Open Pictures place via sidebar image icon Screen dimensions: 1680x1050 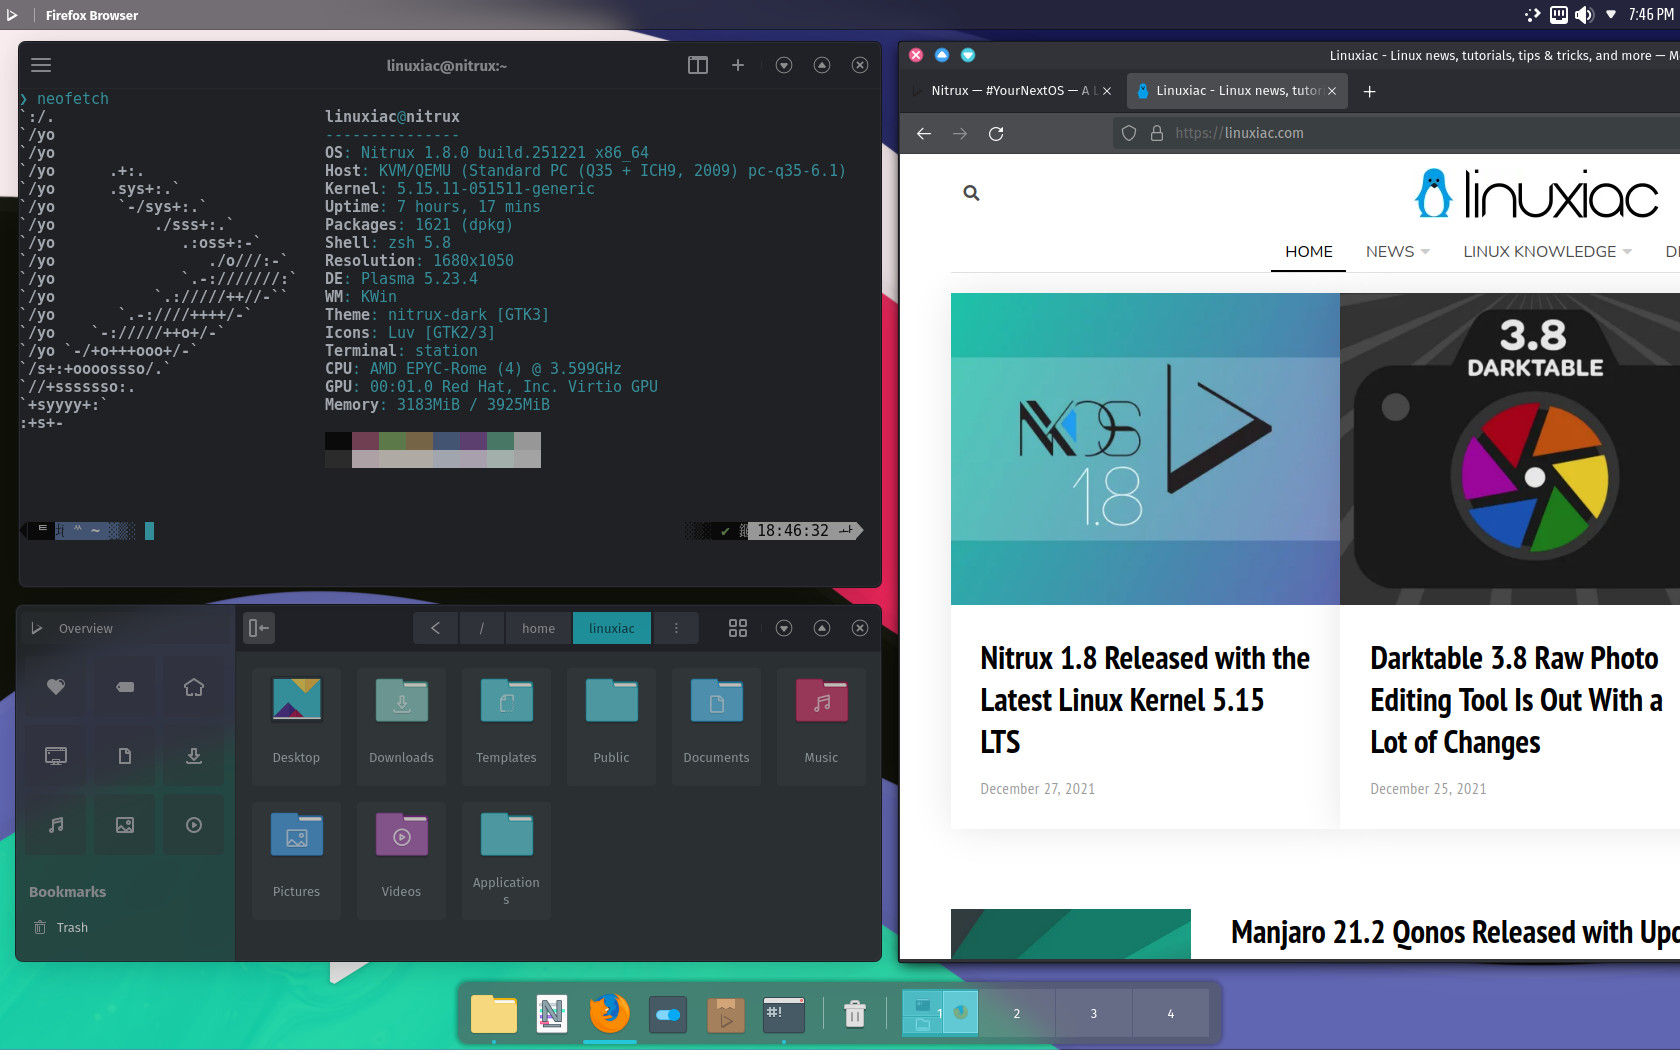(125, 824)
